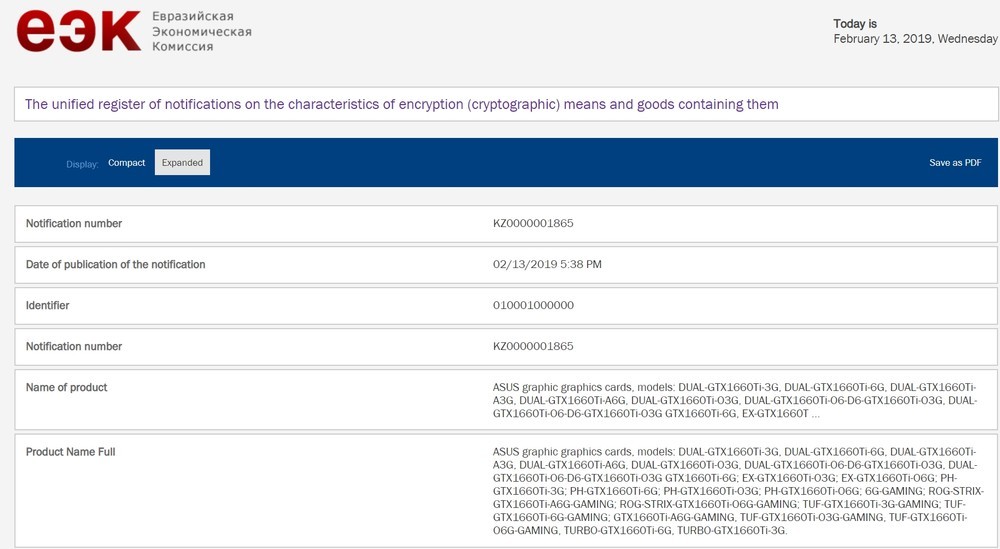Click the date February 13, 2019, Wednesday

(x=915, y=39)
